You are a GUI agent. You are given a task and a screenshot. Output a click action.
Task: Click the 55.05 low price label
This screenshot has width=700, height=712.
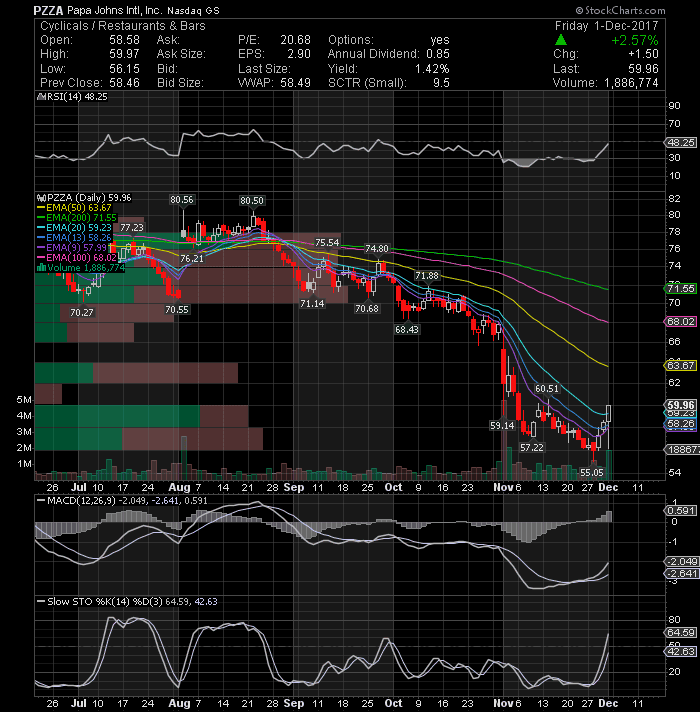[592, 473]
